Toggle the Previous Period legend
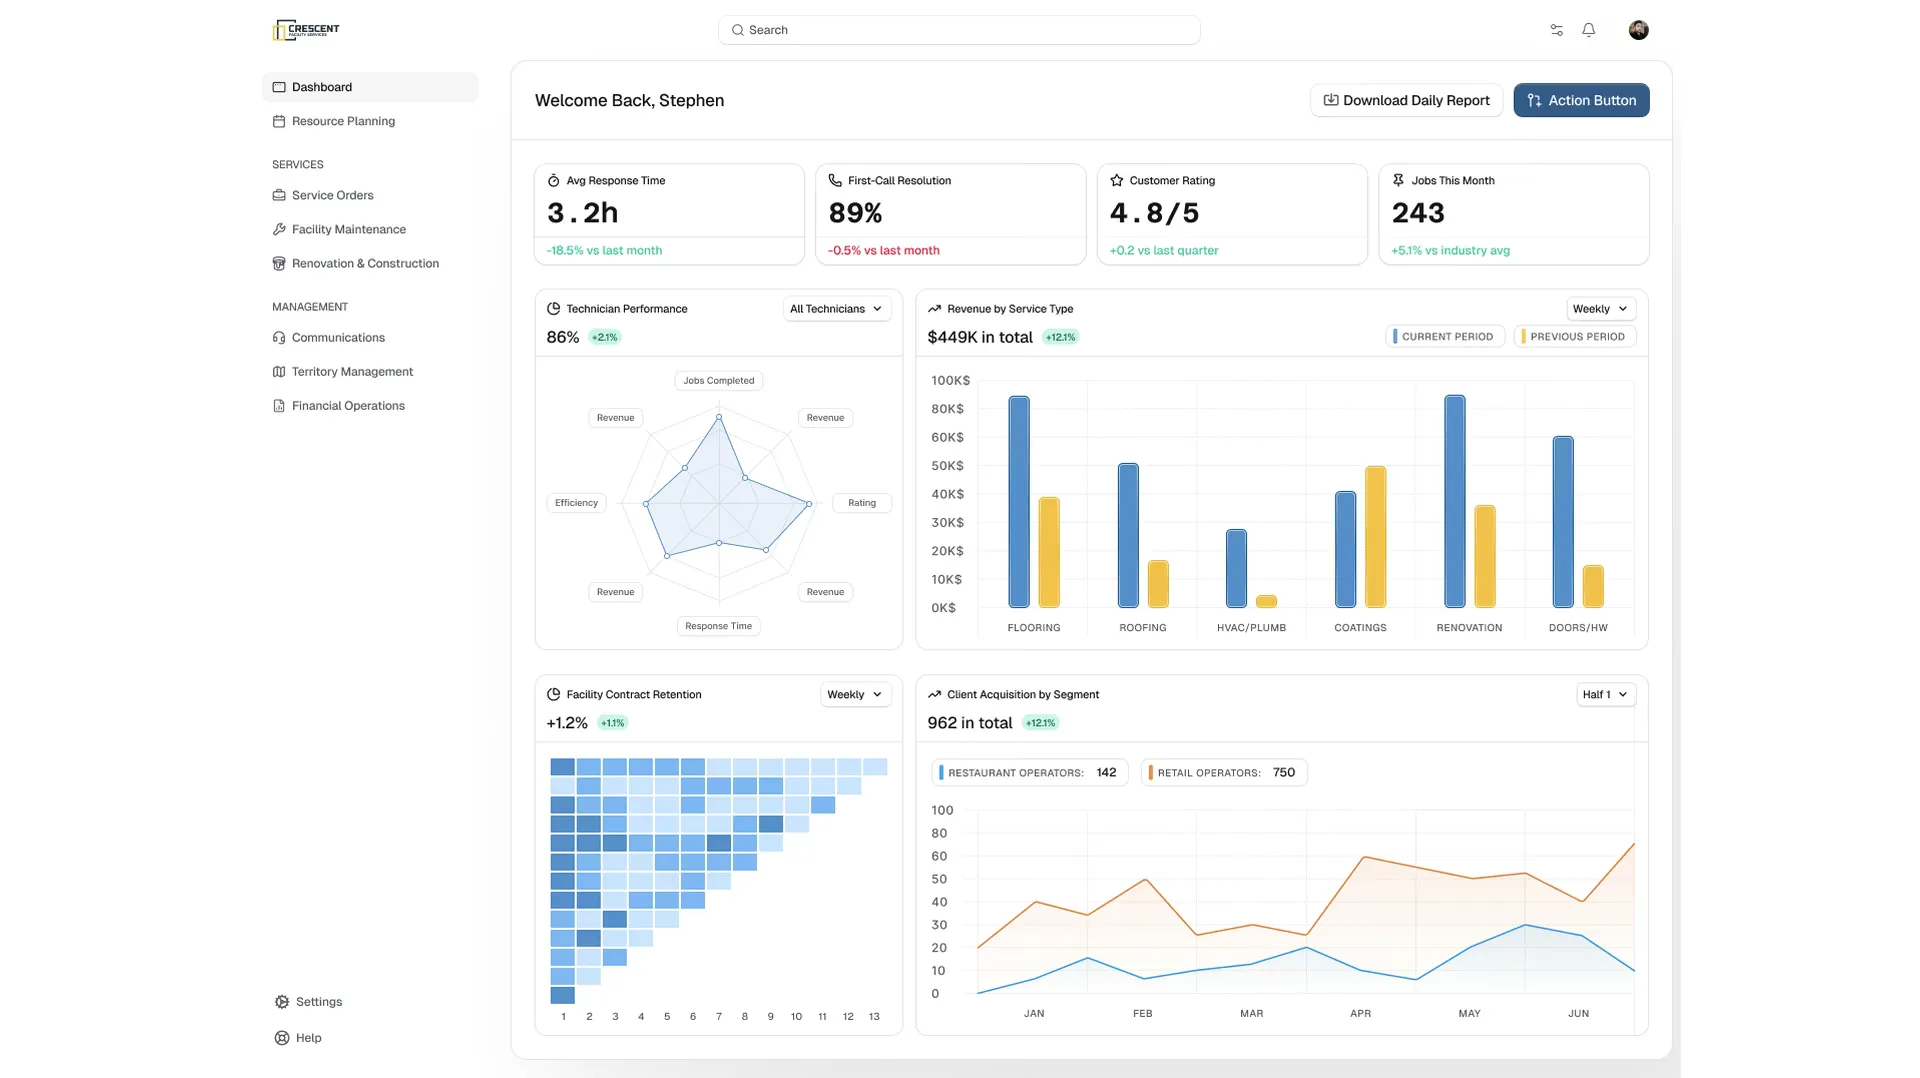 1574,337
